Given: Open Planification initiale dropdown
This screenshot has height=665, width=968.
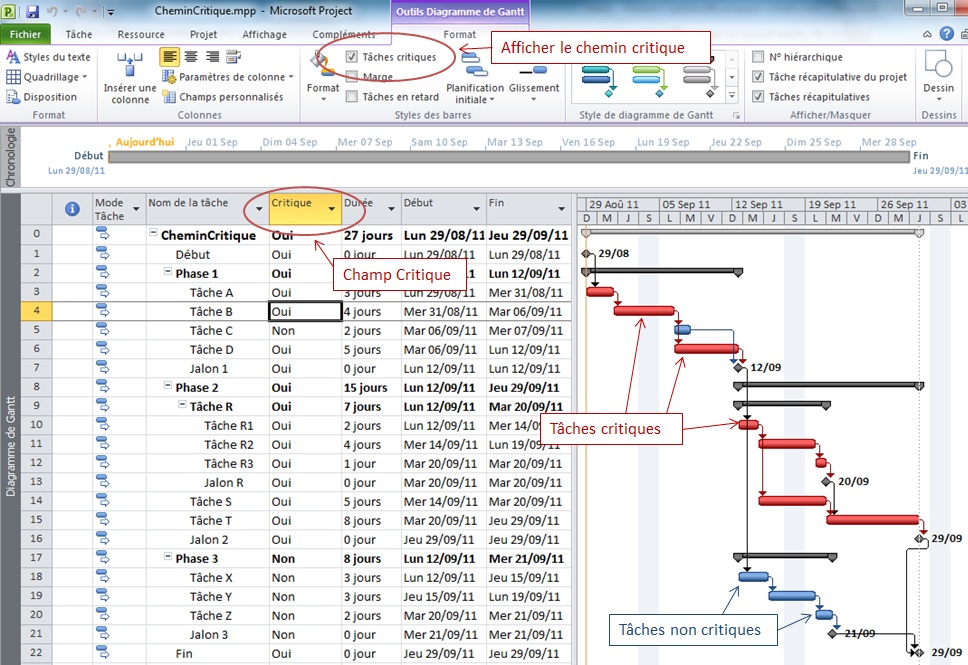Looking at the screenshot, I should 475,78.
